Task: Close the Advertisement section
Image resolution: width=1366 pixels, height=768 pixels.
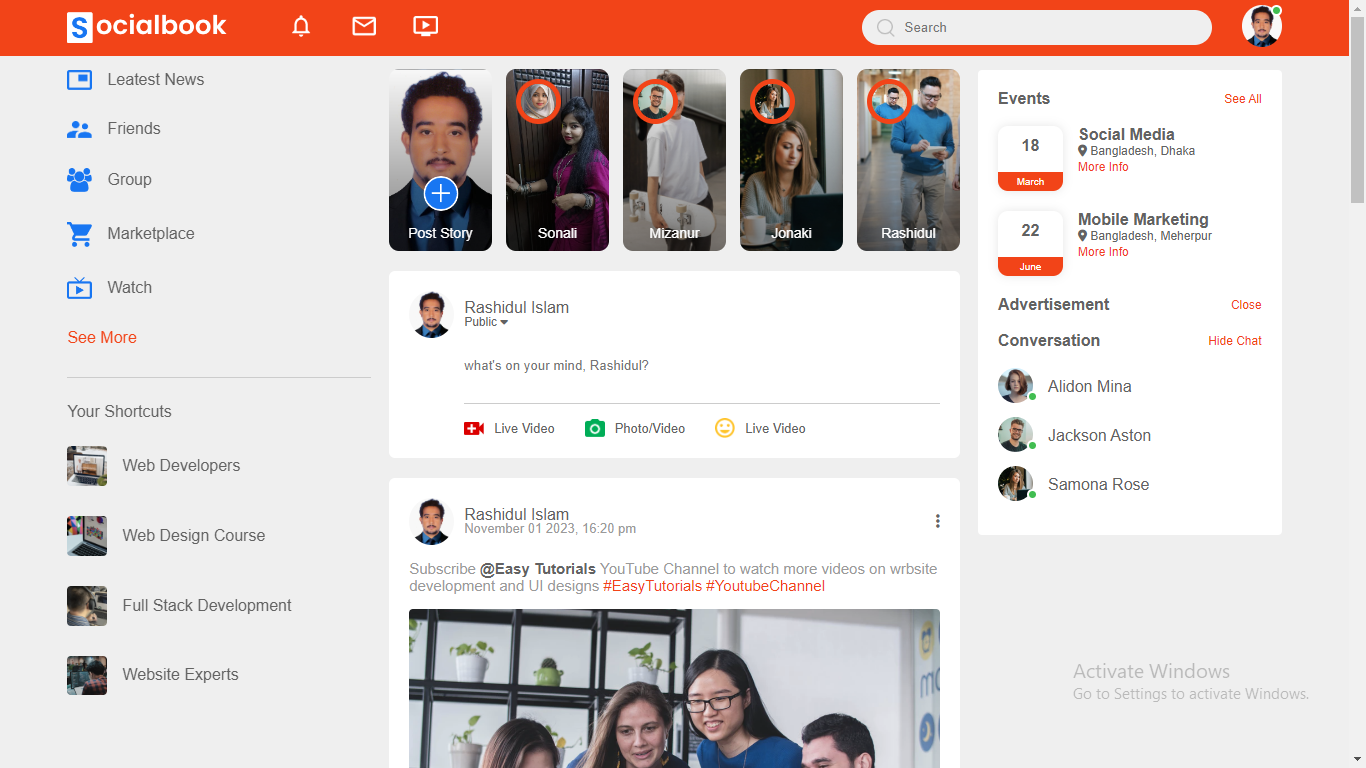Action: click(x=1246, y=305)
